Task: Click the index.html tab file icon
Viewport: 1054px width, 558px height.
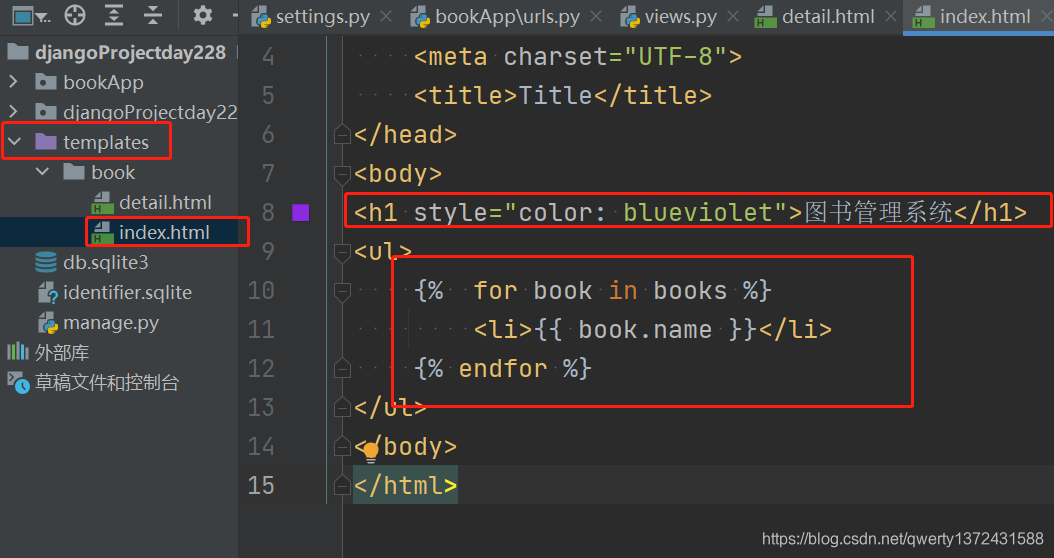Action: click(x=923, y=17)
